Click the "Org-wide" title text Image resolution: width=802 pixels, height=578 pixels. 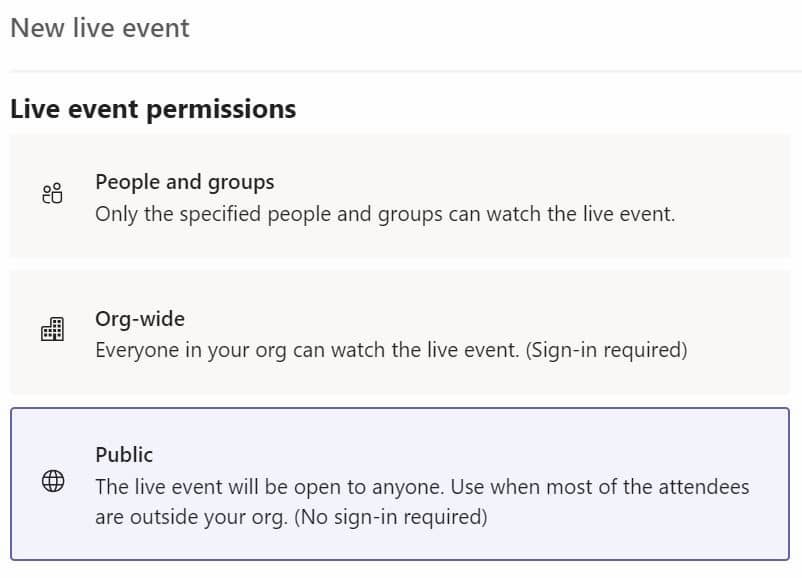[140, 319]
